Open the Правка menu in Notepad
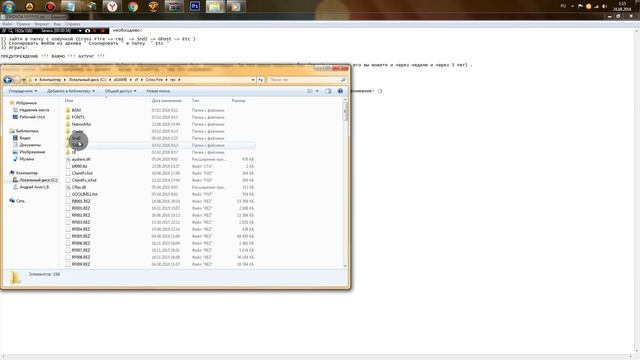The image size is (640, 360). pyautogui.click(x=23, y=24)
